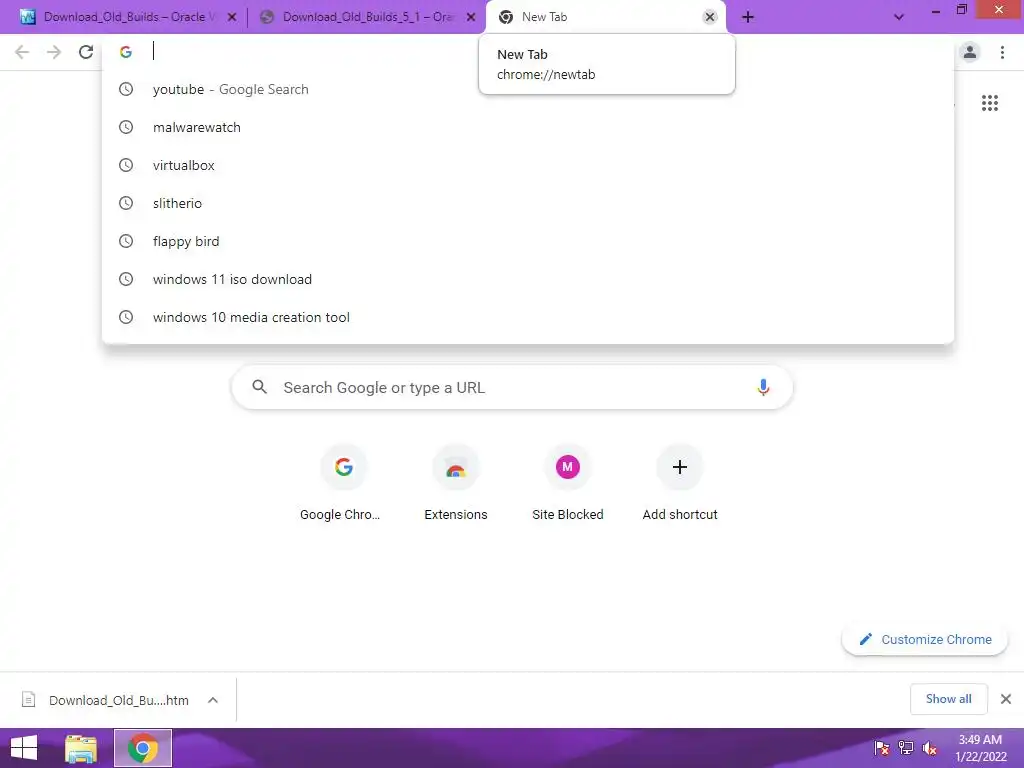The image size is (1024, 768).
Task: Click the forward navigation arrow
Action: coord(54,52)
